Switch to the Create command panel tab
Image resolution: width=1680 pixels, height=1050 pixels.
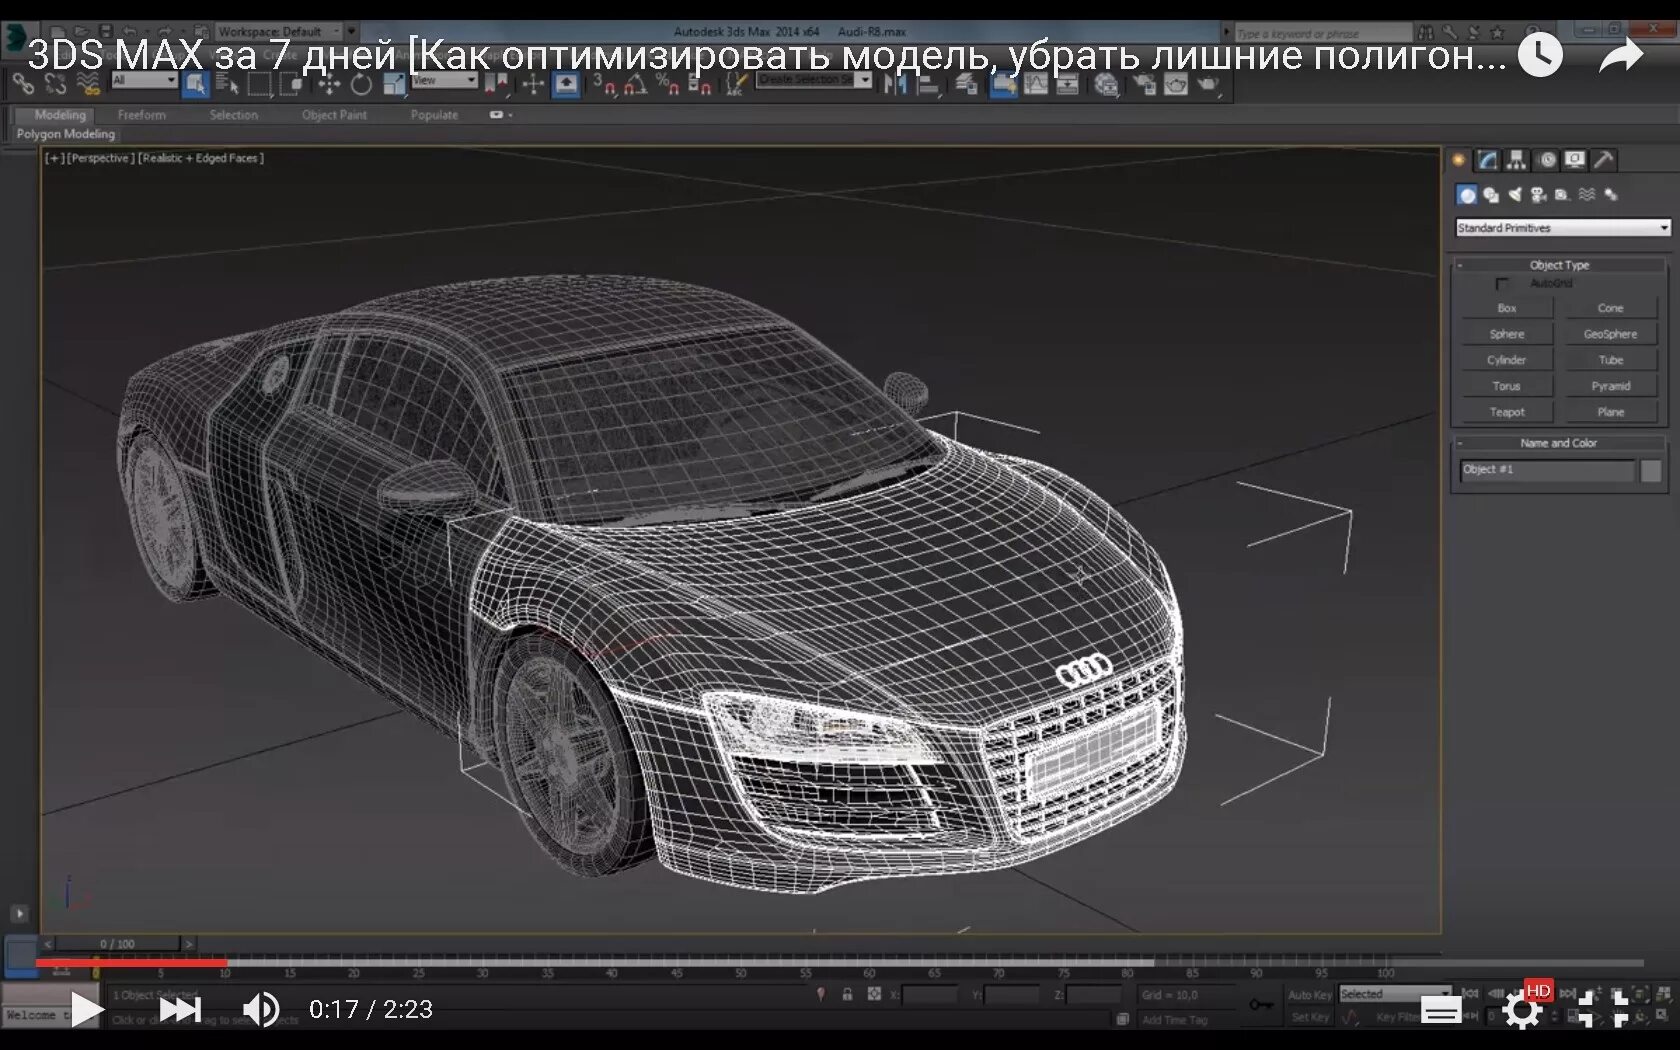(x=1459, y=160)
